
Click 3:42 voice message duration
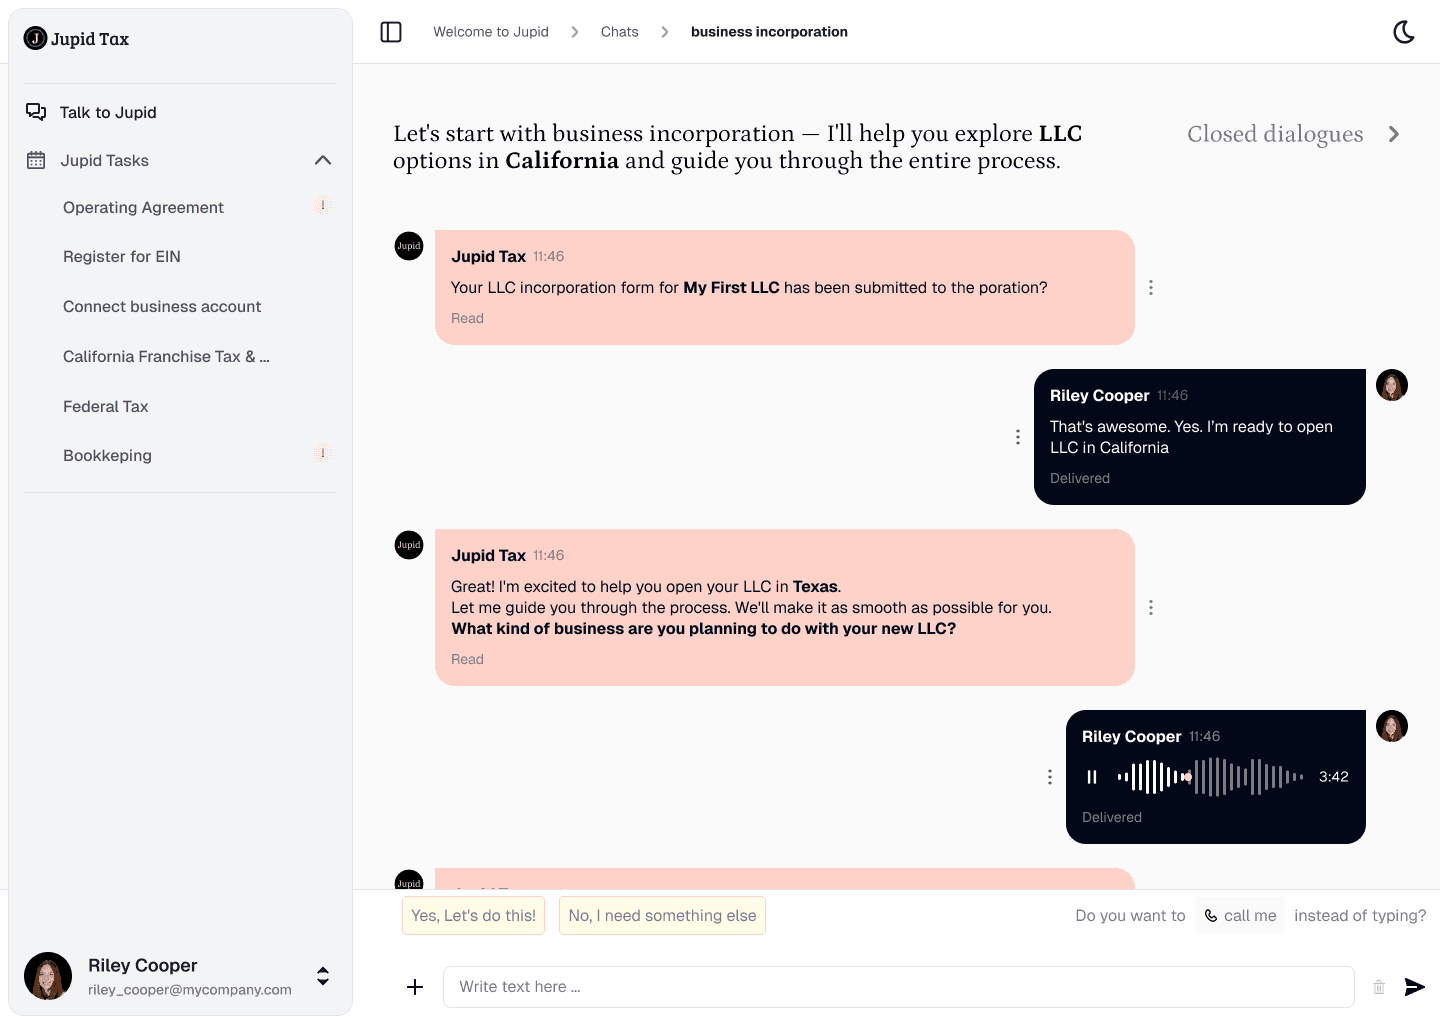(x=1334, y=777)
